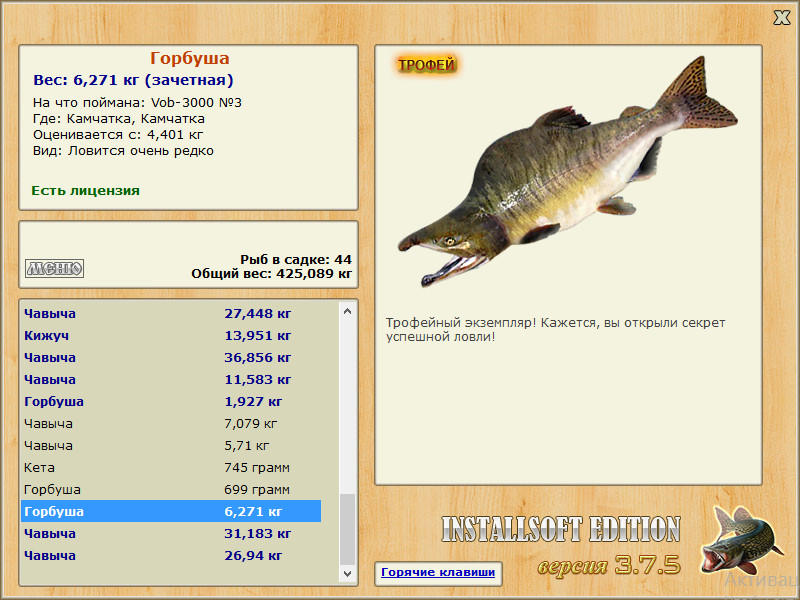Open the Горячие клавиши link
The image size is (800, 600).
click(x=438, y=572)
